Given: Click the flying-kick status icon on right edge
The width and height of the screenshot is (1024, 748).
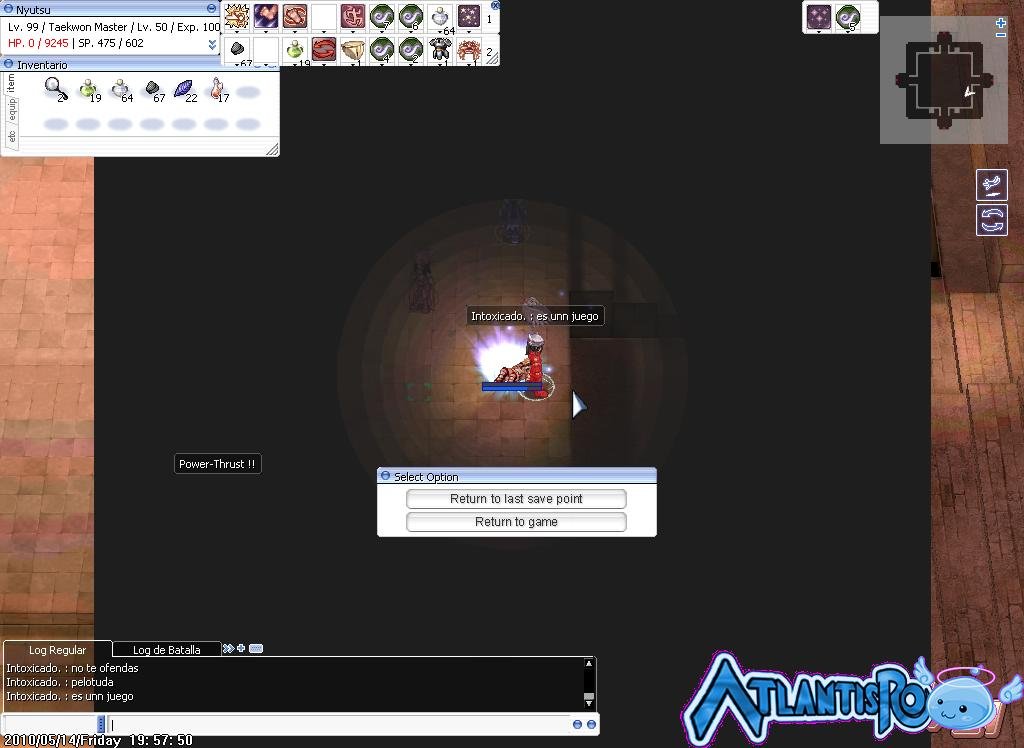Looking at the screenshot, I should tap(991, 184).
